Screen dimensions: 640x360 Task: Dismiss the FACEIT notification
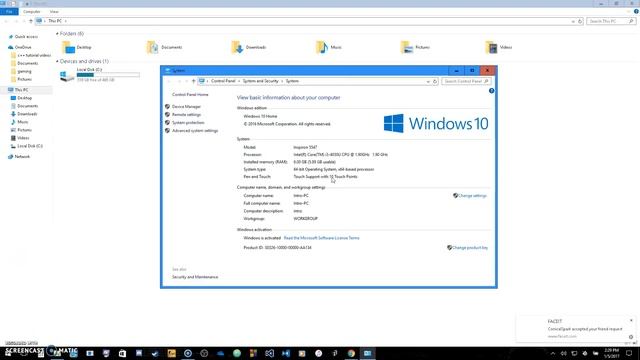click(631, 321)
